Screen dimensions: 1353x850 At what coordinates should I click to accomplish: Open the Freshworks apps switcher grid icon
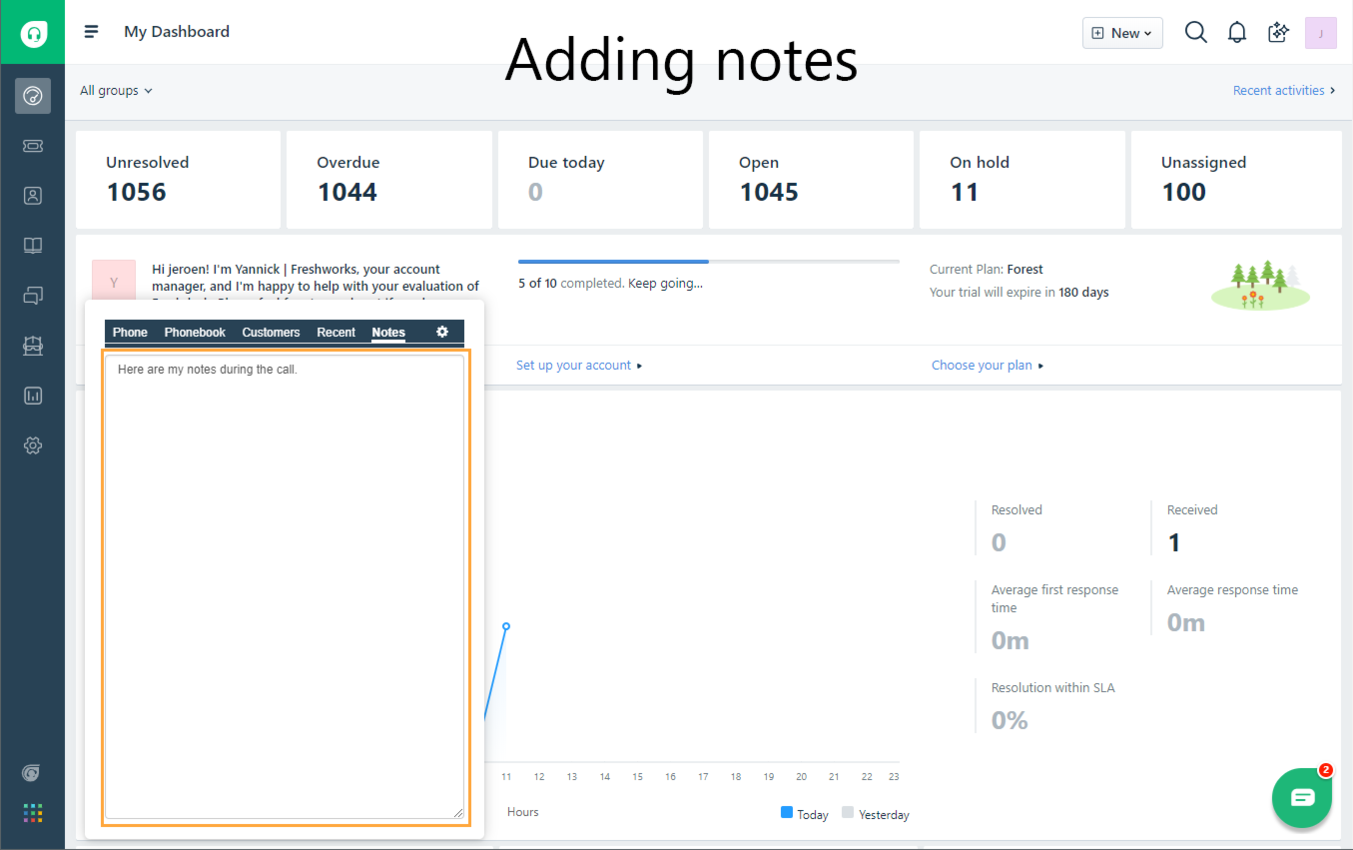click(x=33, y=812)
